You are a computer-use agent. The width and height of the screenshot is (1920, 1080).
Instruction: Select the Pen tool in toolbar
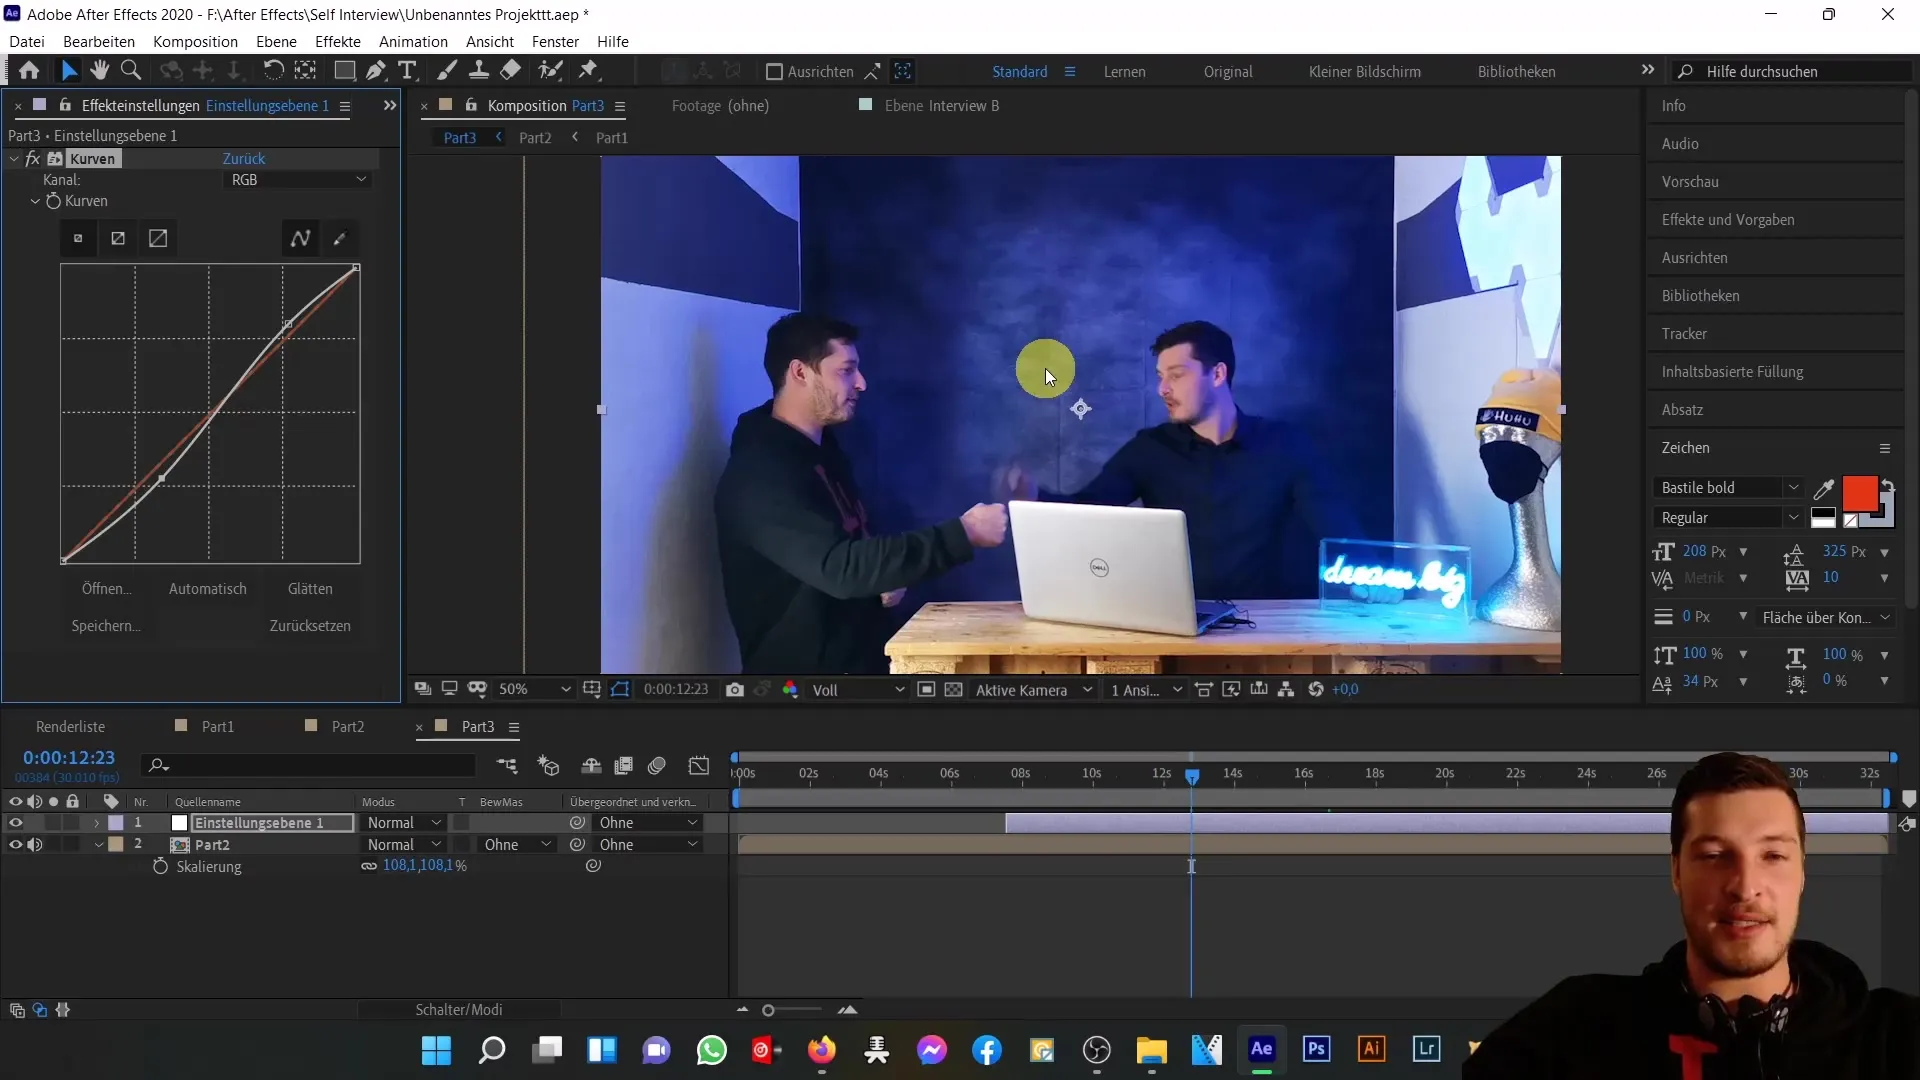click(x=377, y=71)
